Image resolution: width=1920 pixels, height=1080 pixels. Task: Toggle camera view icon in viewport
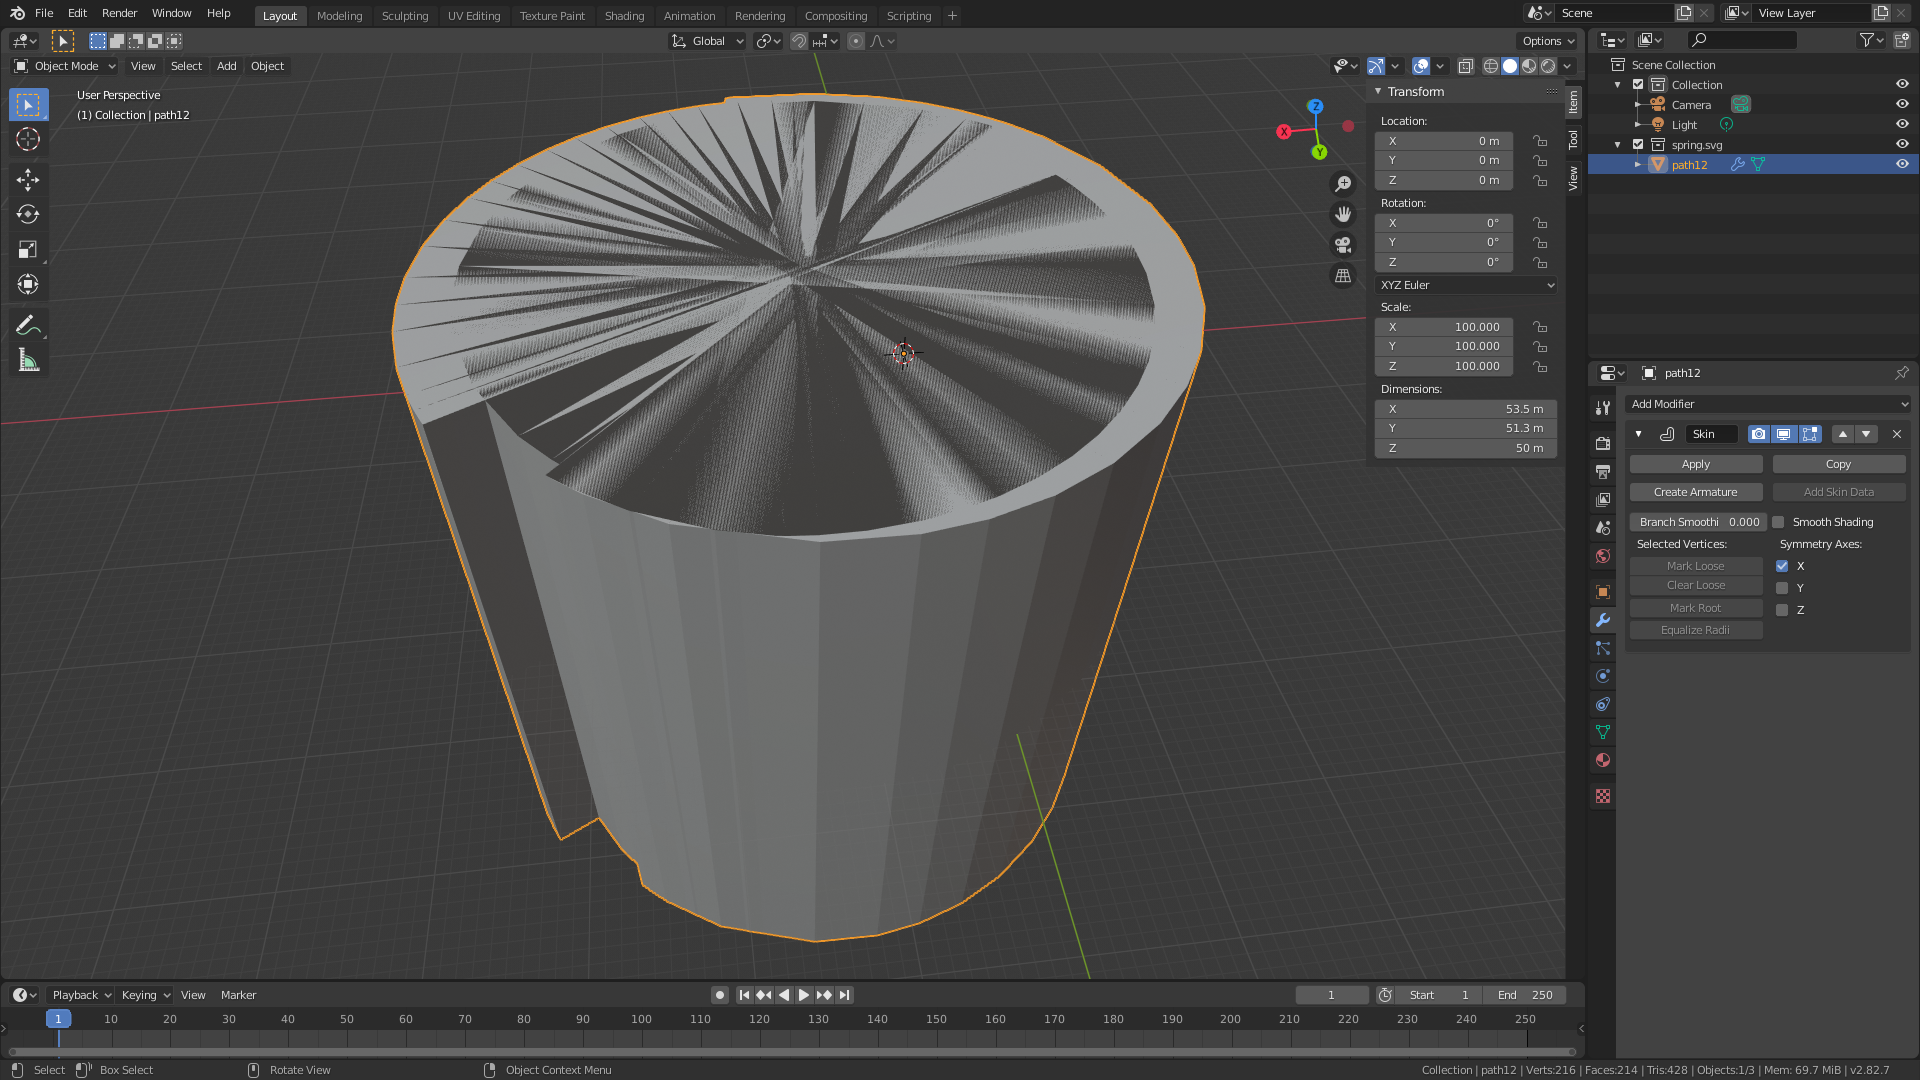(1343, 245)
